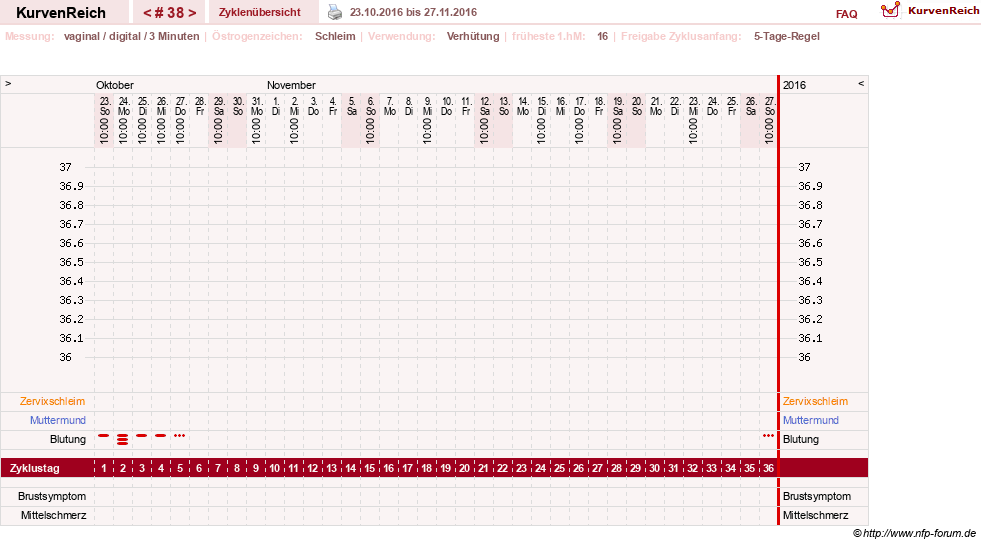Click the left Blutung row label

(68, 439)
